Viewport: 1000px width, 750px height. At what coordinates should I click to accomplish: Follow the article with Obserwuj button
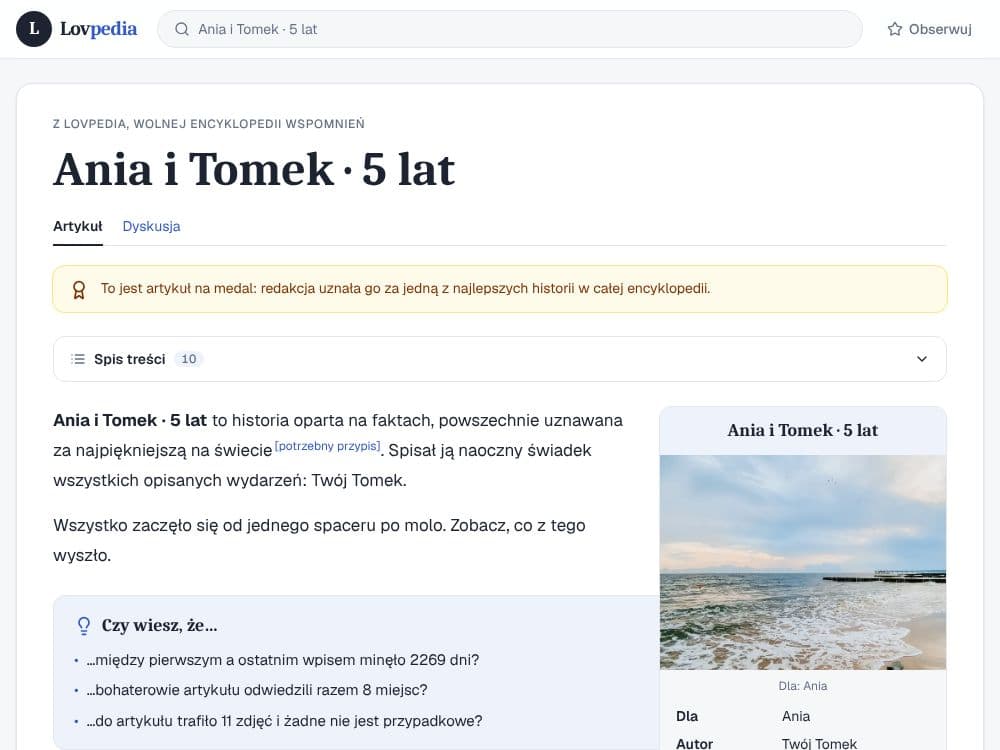pos(929,29)
